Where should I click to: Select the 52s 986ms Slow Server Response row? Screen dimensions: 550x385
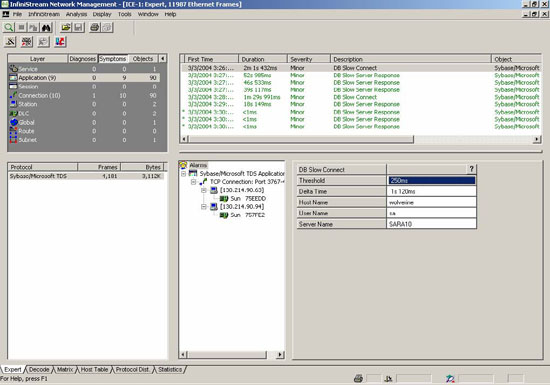coord(361,75)
